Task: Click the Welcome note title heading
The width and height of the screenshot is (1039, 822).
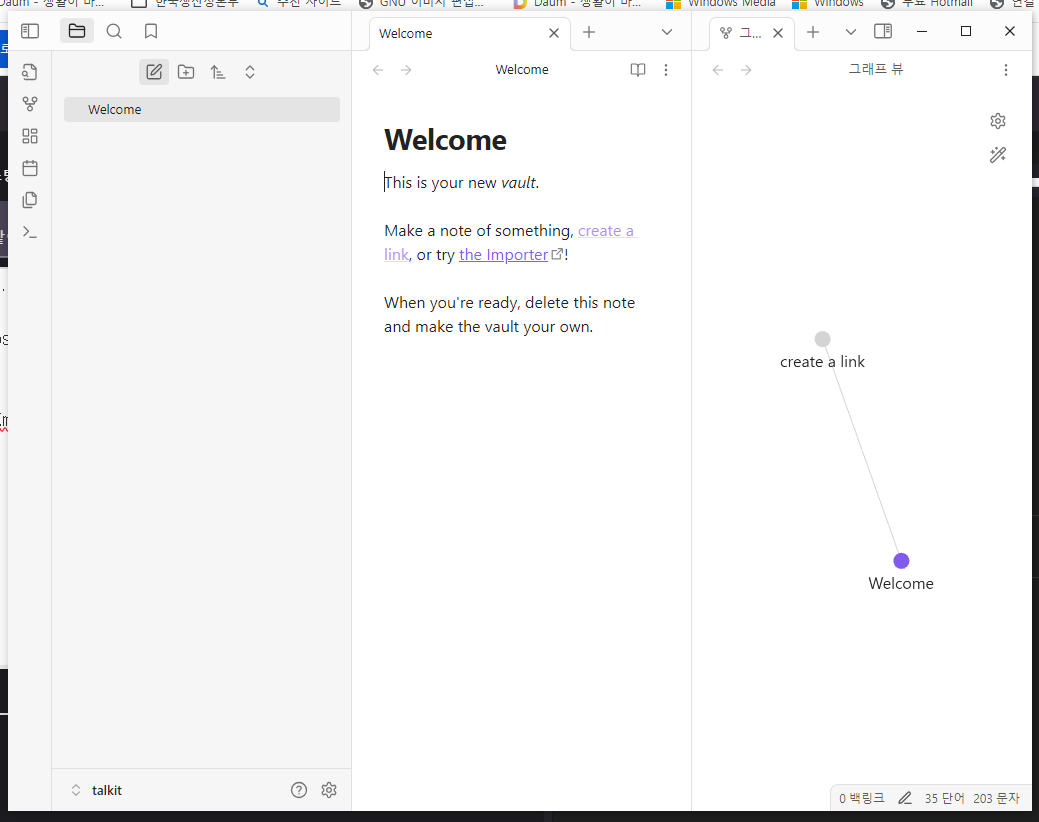Action: (x=445, y=140)
